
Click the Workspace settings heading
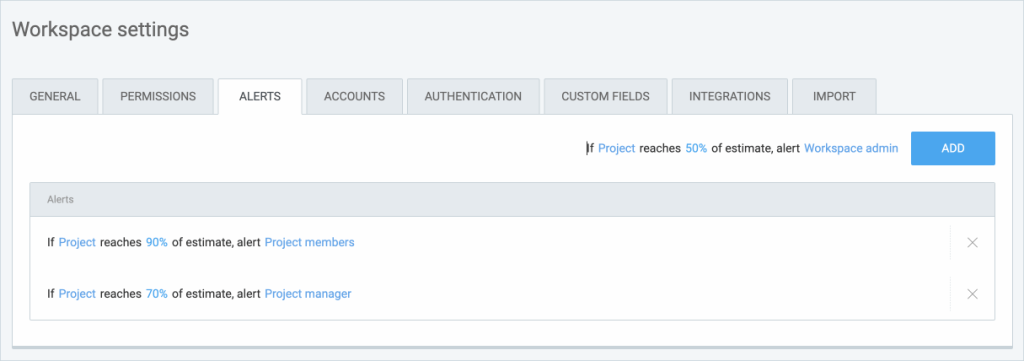101,29
